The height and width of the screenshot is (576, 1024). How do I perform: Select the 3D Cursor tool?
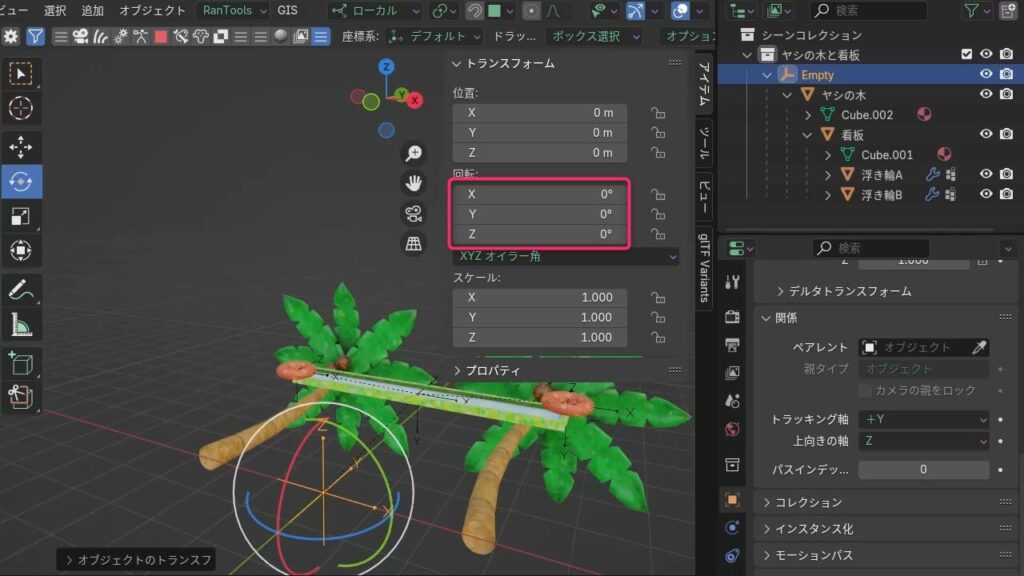(x=21, y=108)
